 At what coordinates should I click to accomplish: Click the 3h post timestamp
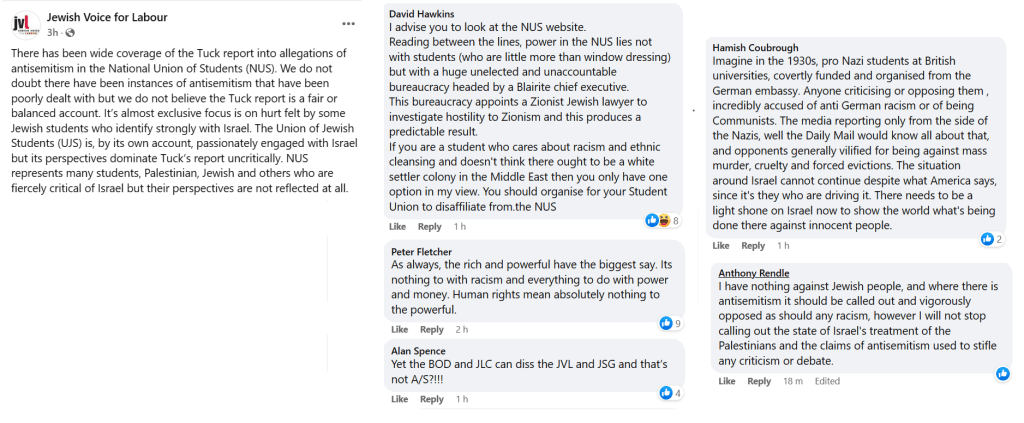[x=53, y=32]
